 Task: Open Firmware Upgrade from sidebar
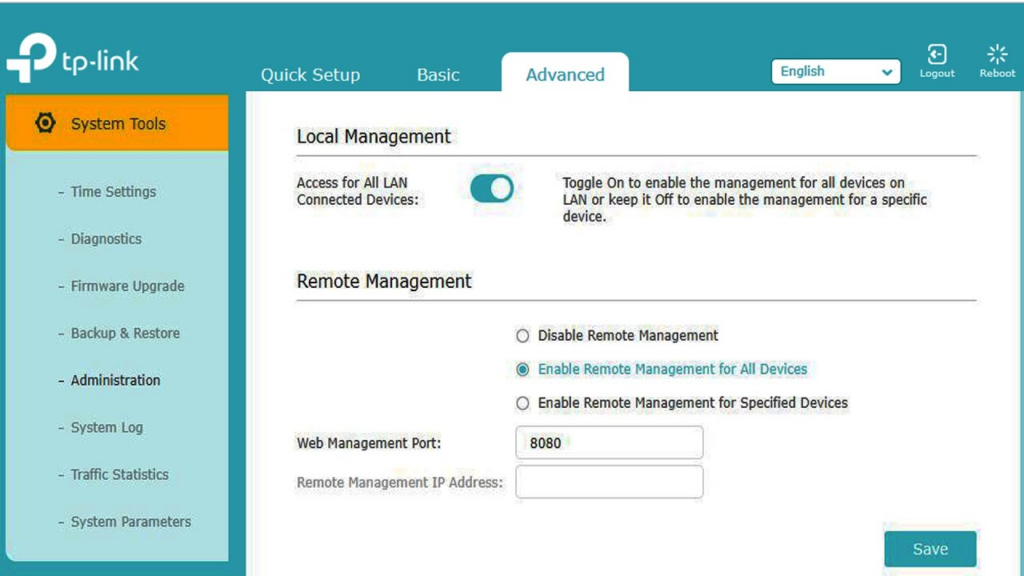point(127,286)
